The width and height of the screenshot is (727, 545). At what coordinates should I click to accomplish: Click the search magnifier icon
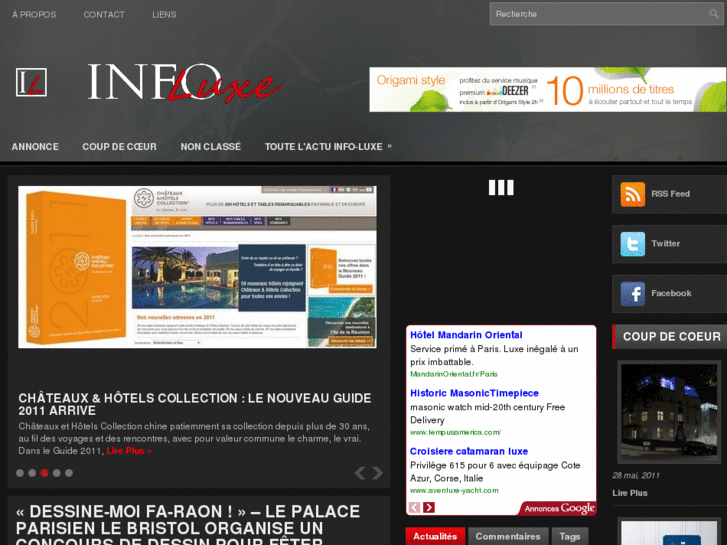tap(714, 14)
